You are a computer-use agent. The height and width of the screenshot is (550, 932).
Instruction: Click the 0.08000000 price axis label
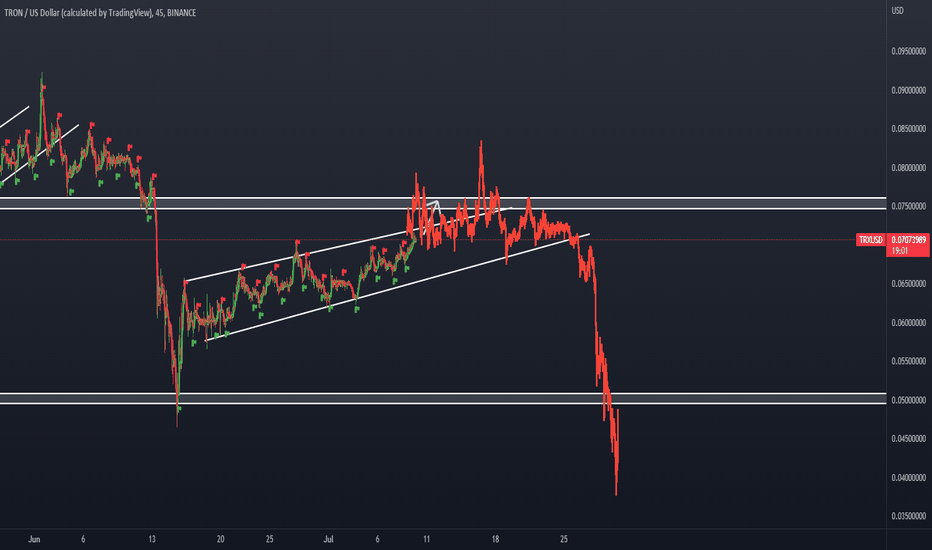click(908, 168)
